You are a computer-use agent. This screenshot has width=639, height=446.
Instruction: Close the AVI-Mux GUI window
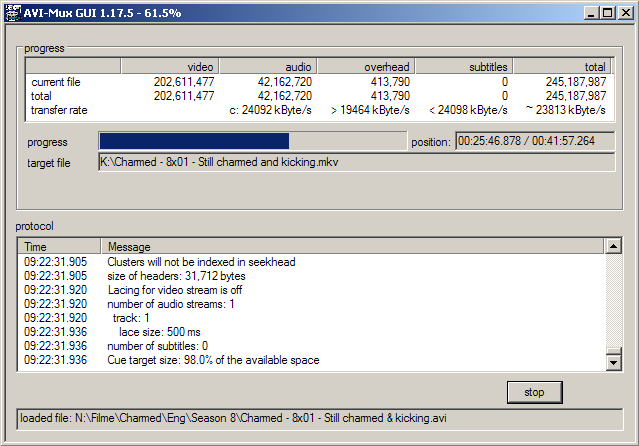(x=625, y=12)
